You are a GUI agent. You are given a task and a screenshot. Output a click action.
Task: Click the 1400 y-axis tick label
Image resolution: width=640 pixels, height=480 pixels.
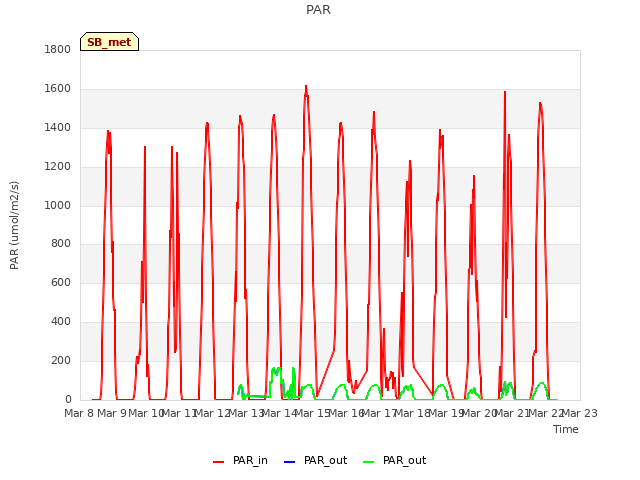(x=58, y=128)
